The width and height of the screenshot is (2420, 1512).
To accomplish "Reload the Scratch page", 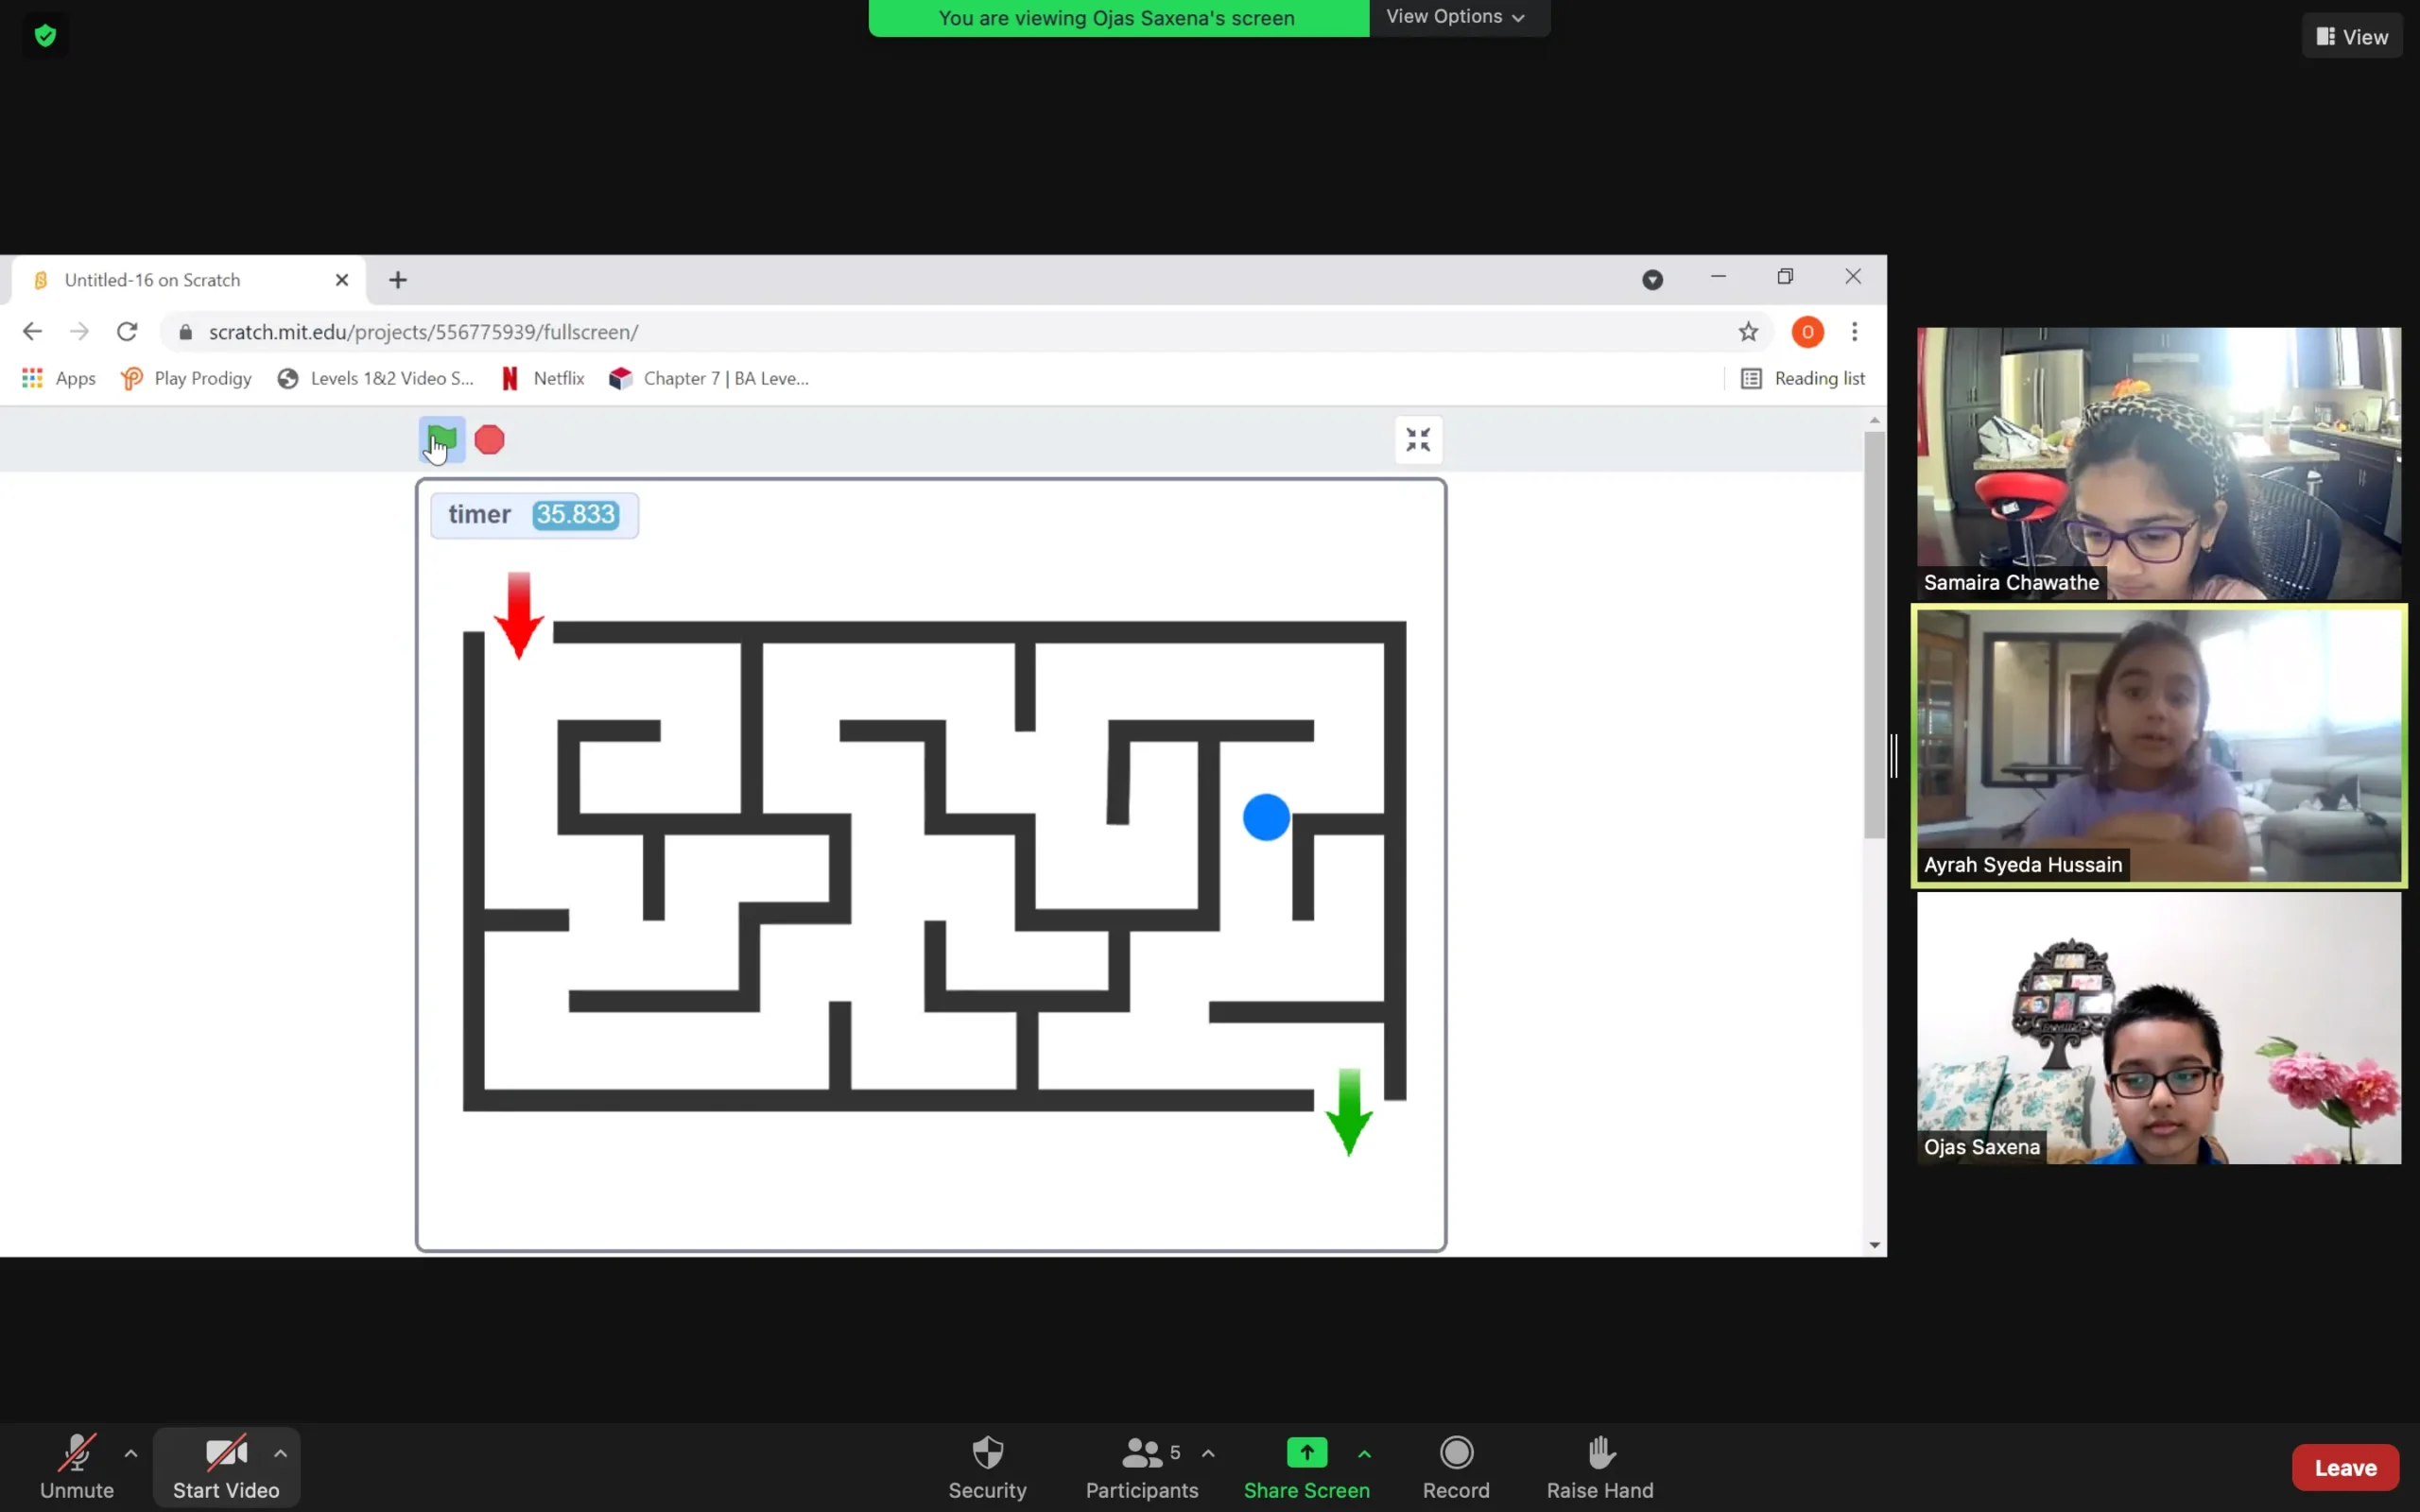I will tap(127, 332).
